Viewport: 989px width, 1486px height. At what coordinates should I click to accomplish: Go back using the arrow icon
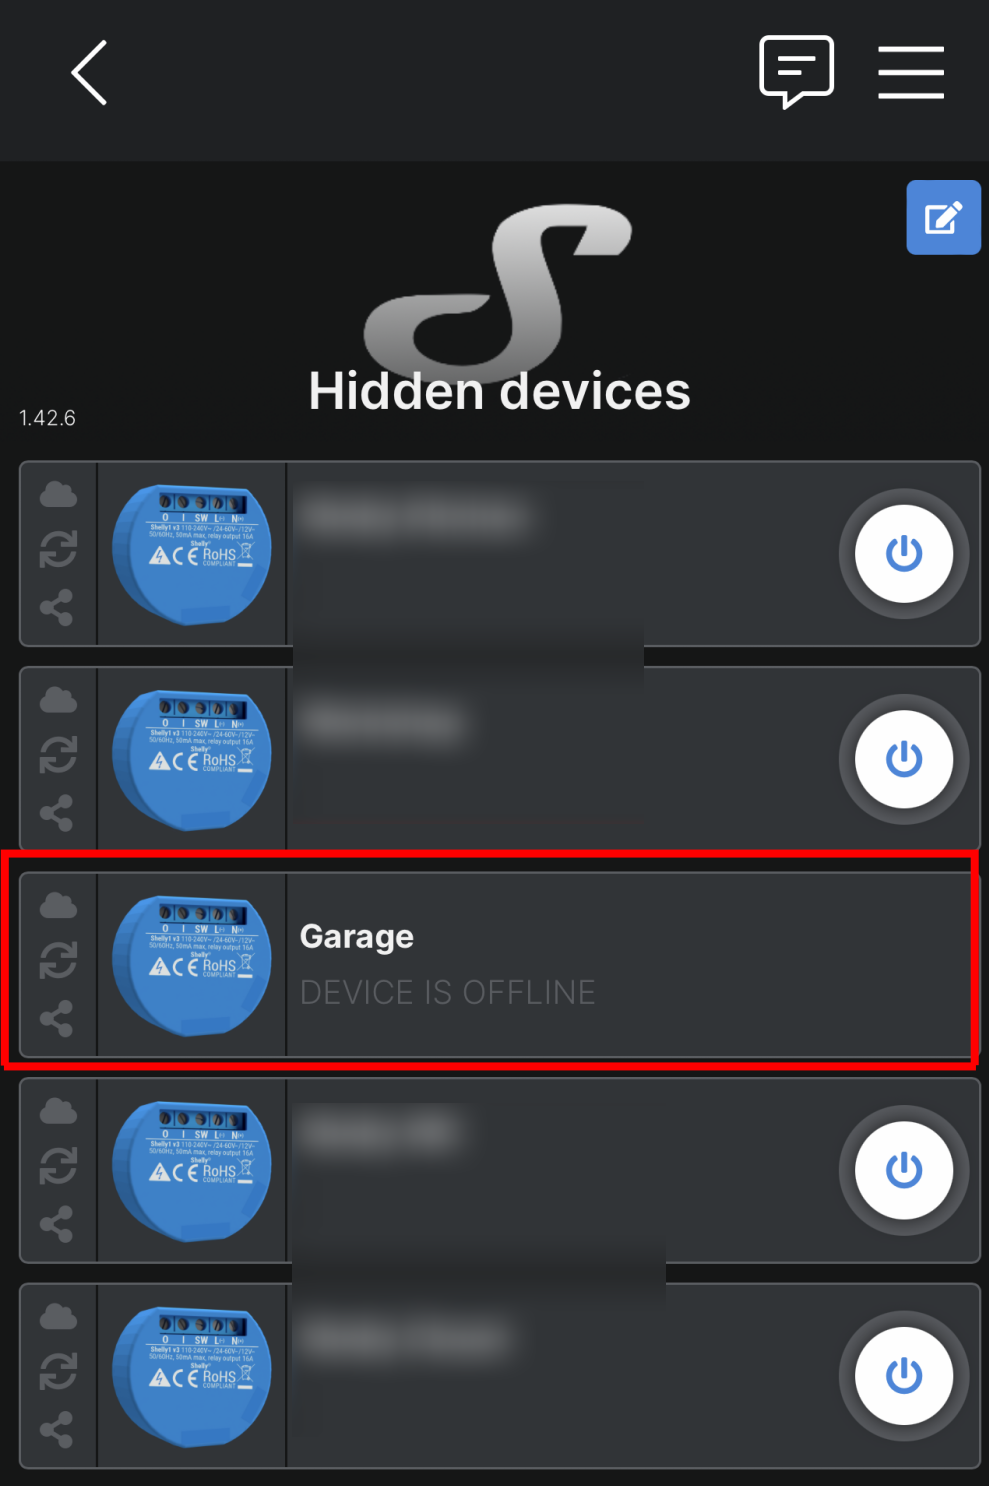[x=89, y=73]
